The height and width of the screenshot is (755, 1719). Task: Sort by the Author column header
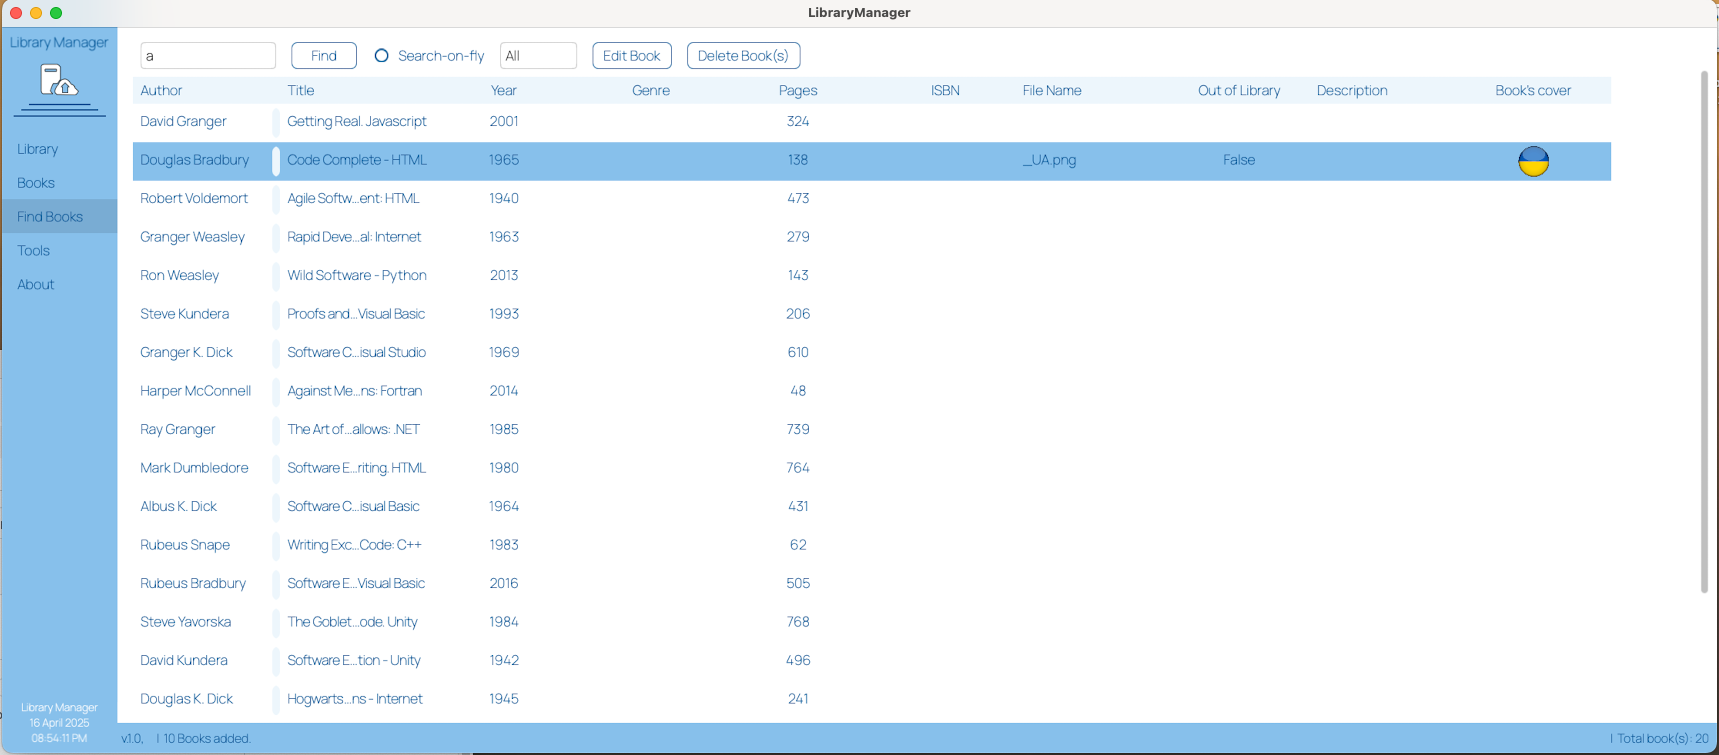pos(161,91)
